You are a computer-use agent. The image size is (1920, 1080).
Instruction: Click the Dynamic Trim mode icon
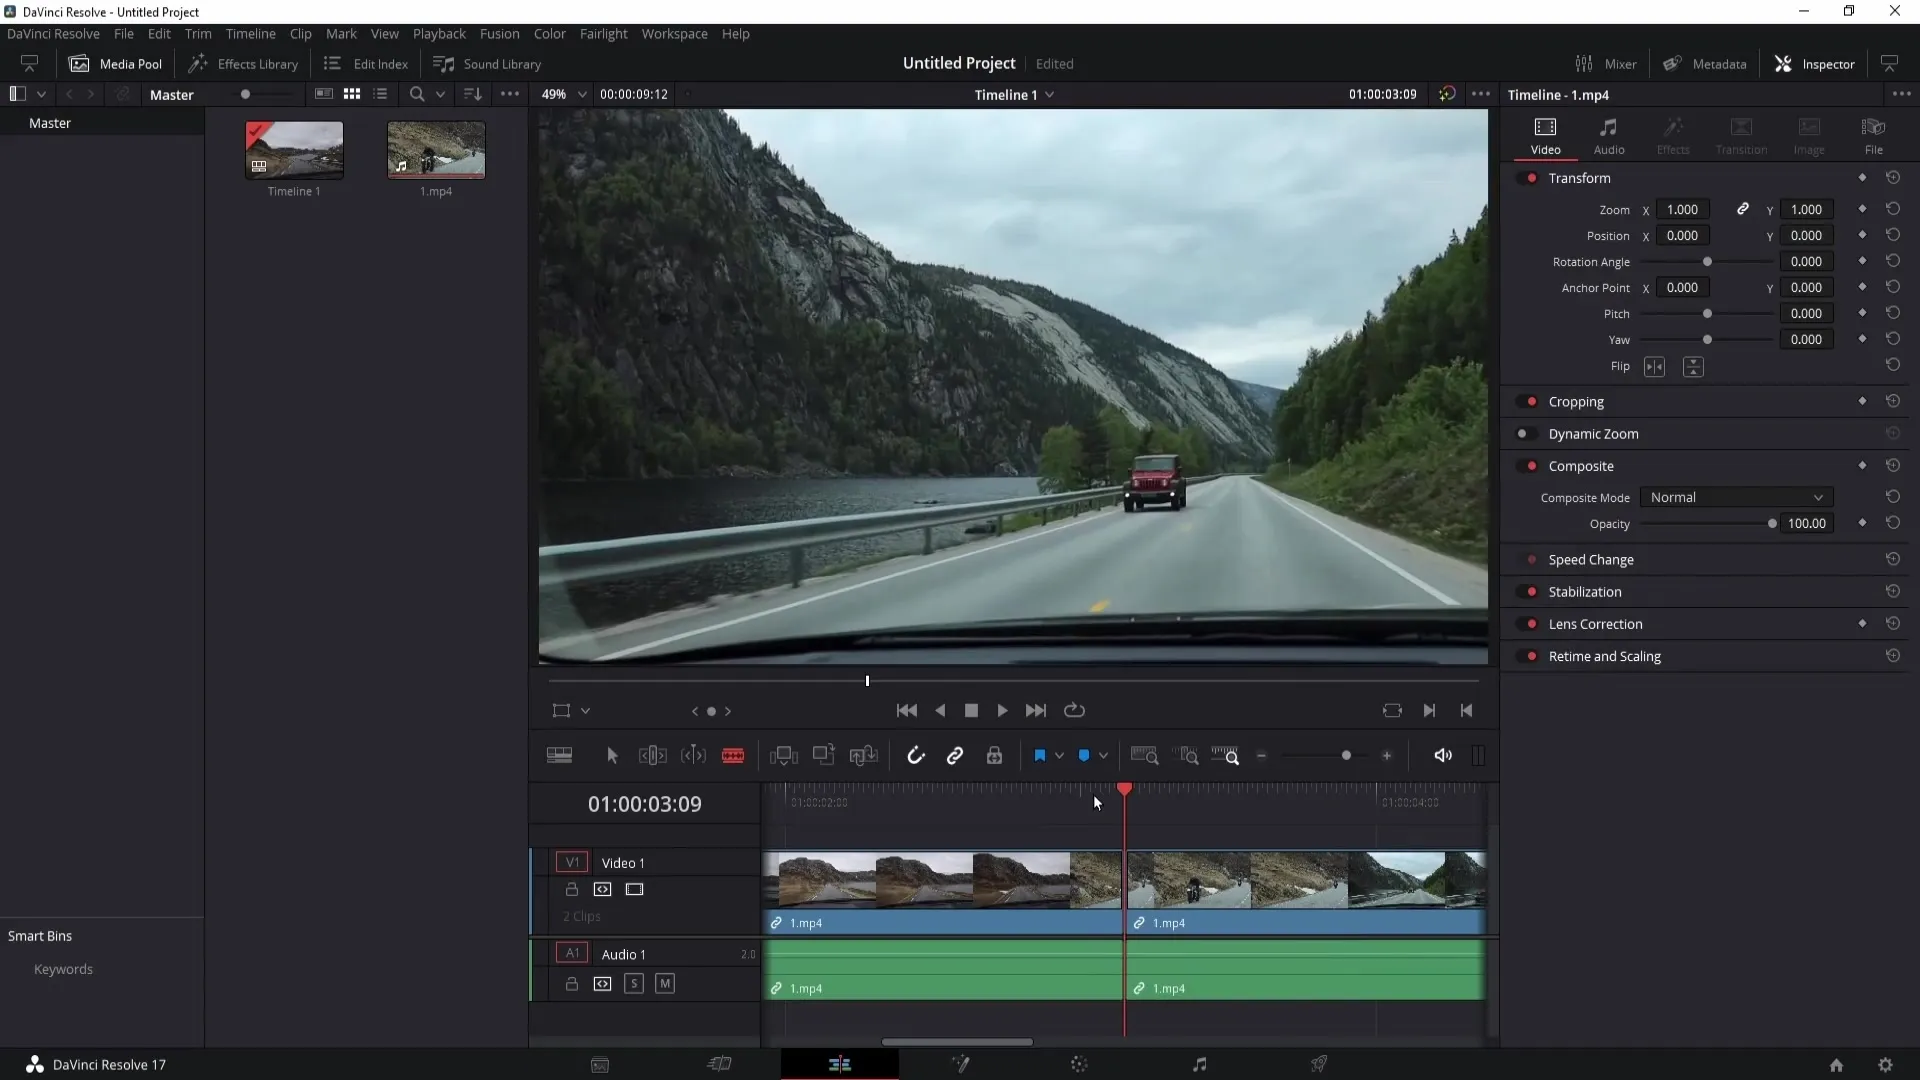(691, 756)
